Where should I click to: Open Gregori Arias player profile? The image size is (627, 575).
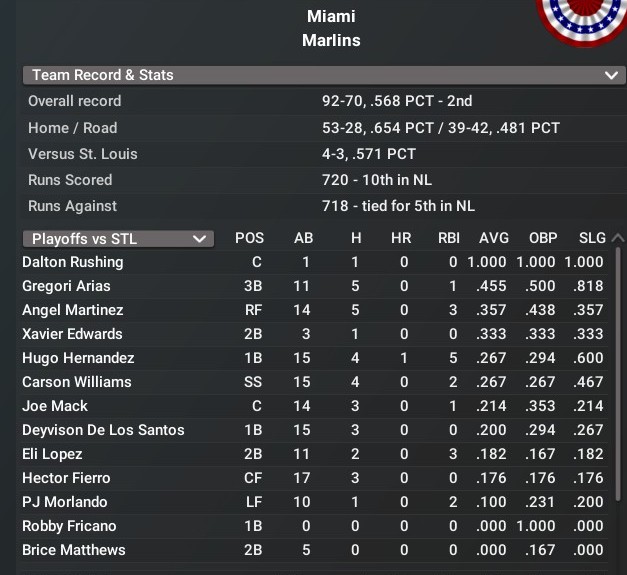(x=66, y=286)
